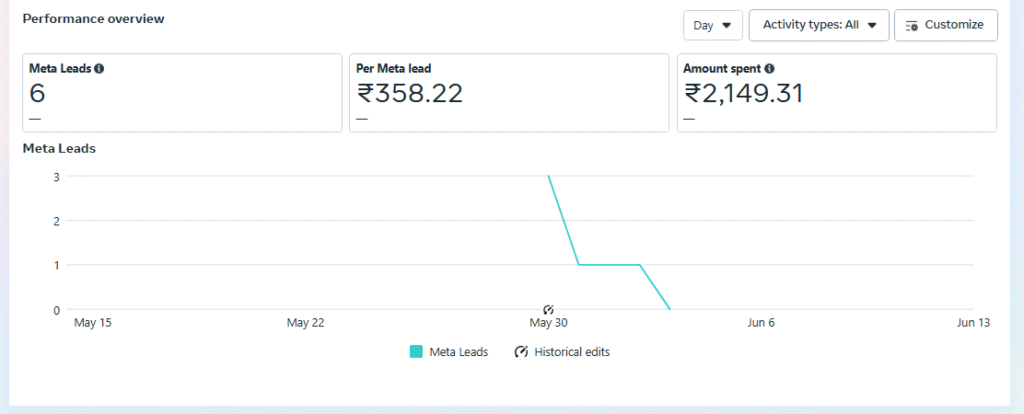Click the Day dropdown arrow
Viewport: 1024px width, 414px height.
[x=726, y=25]
